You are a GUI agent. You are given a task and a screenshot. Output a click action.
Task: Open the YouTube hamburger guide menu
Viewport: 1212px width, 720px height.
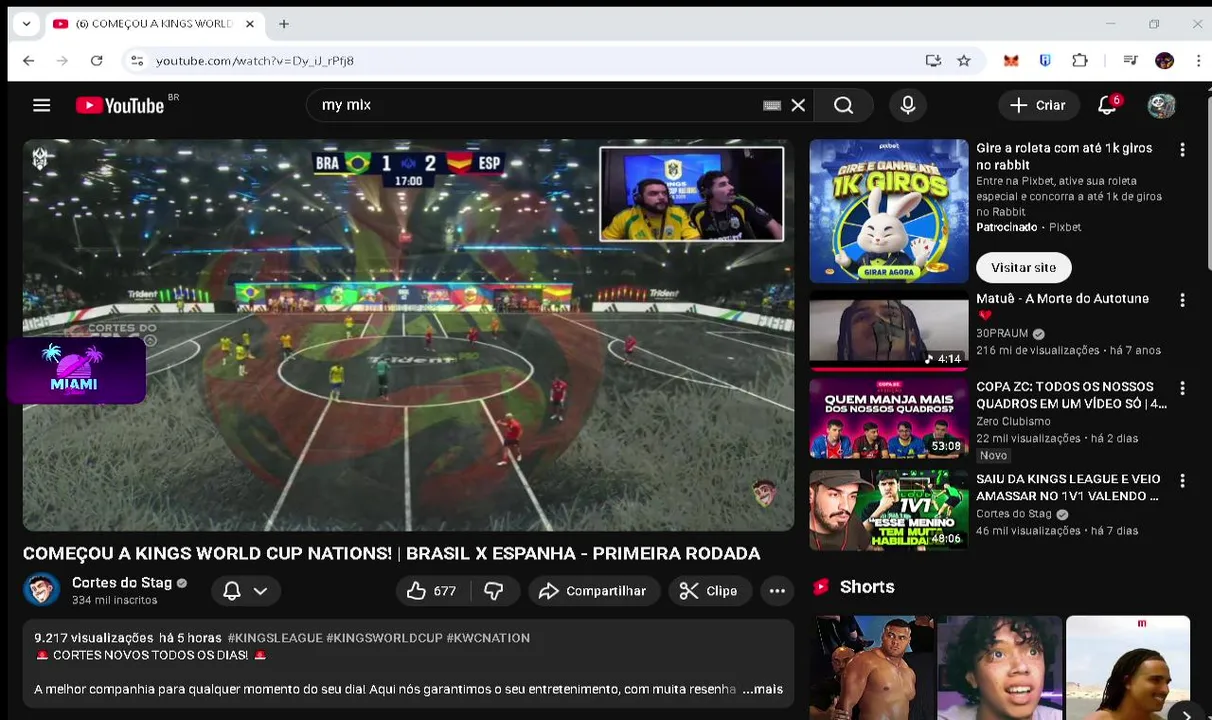pyautogui.click(x=41, y=105)
